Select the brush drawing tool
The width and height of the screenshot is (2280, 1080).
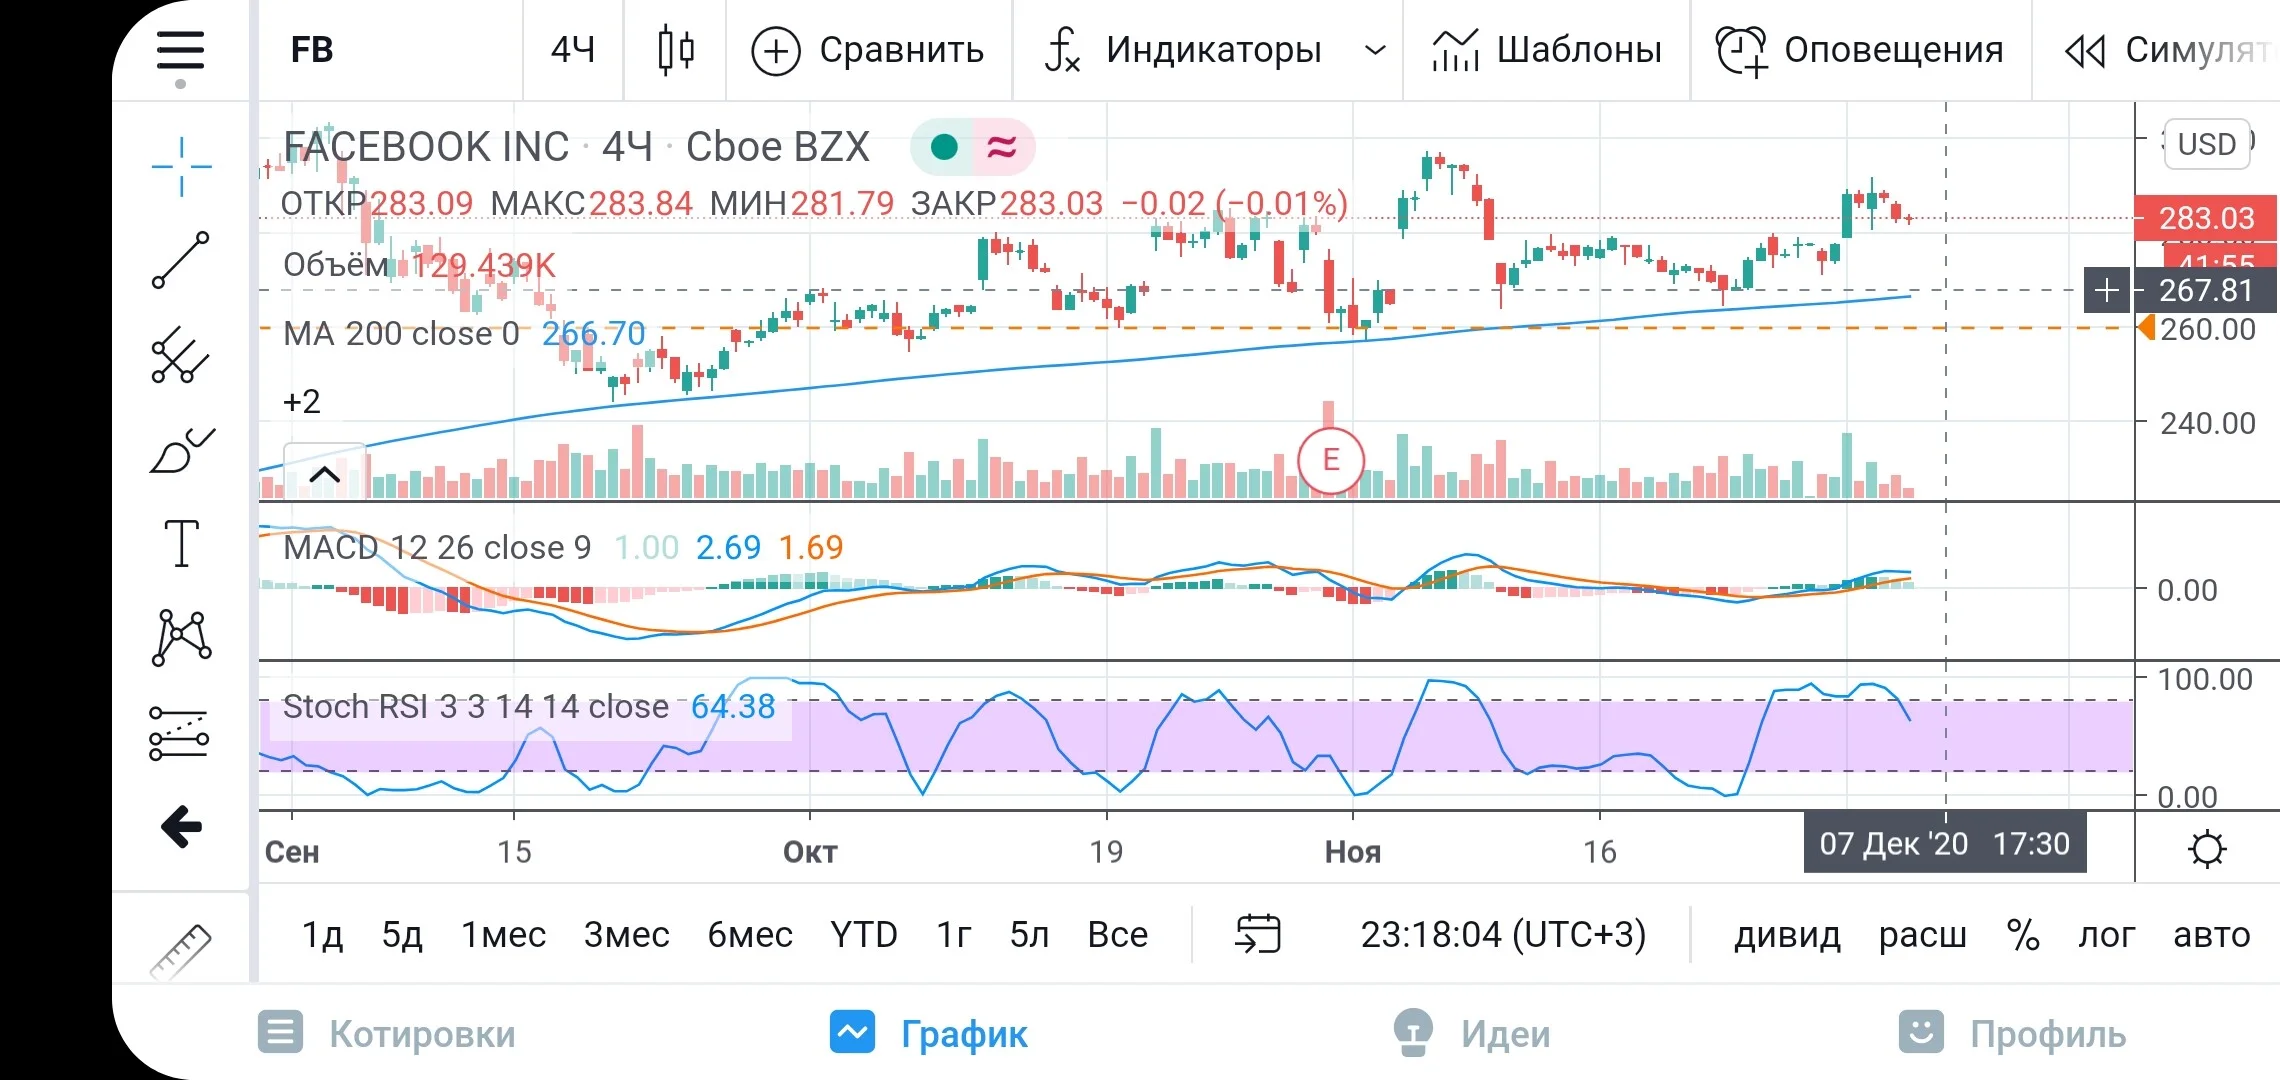point(181,451)
